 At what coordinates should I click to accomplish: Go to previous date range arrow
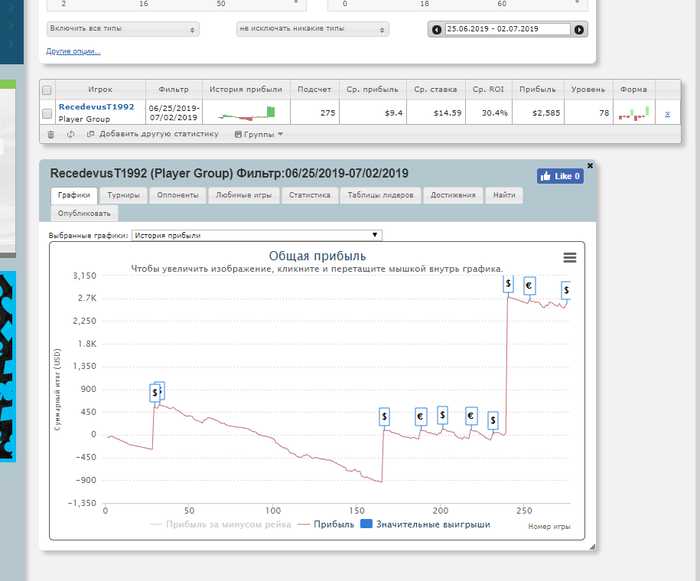point(437,29)
